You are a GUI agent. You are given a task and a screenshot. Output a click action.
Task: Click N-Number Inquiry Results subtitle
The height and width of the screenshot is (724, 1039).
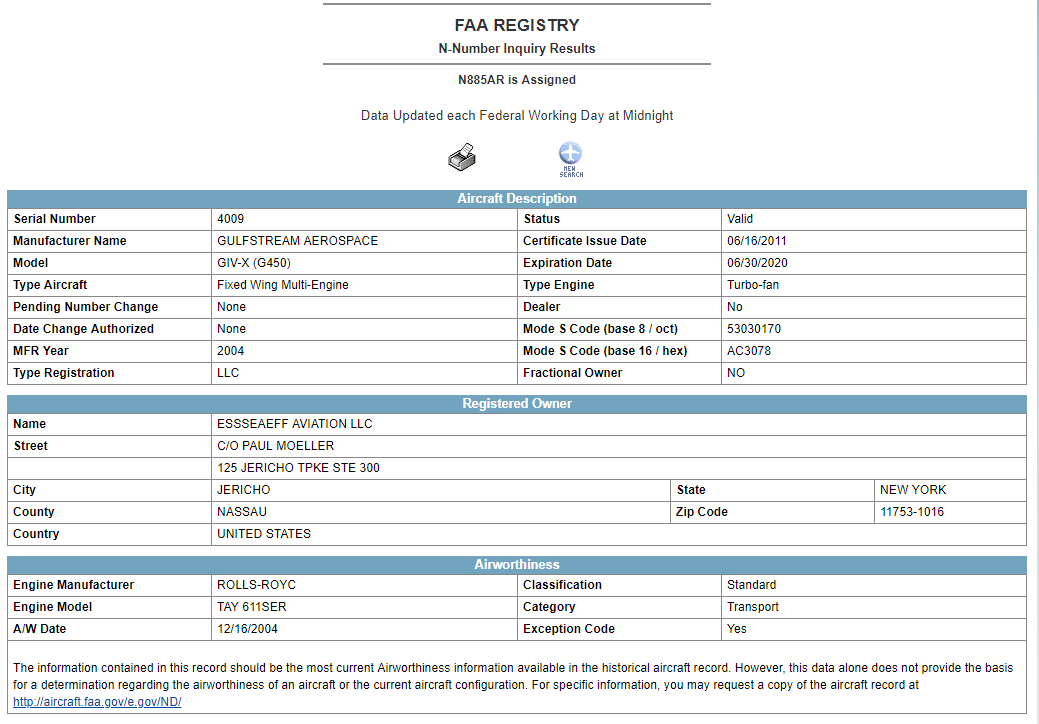click(x=517, y=48)
